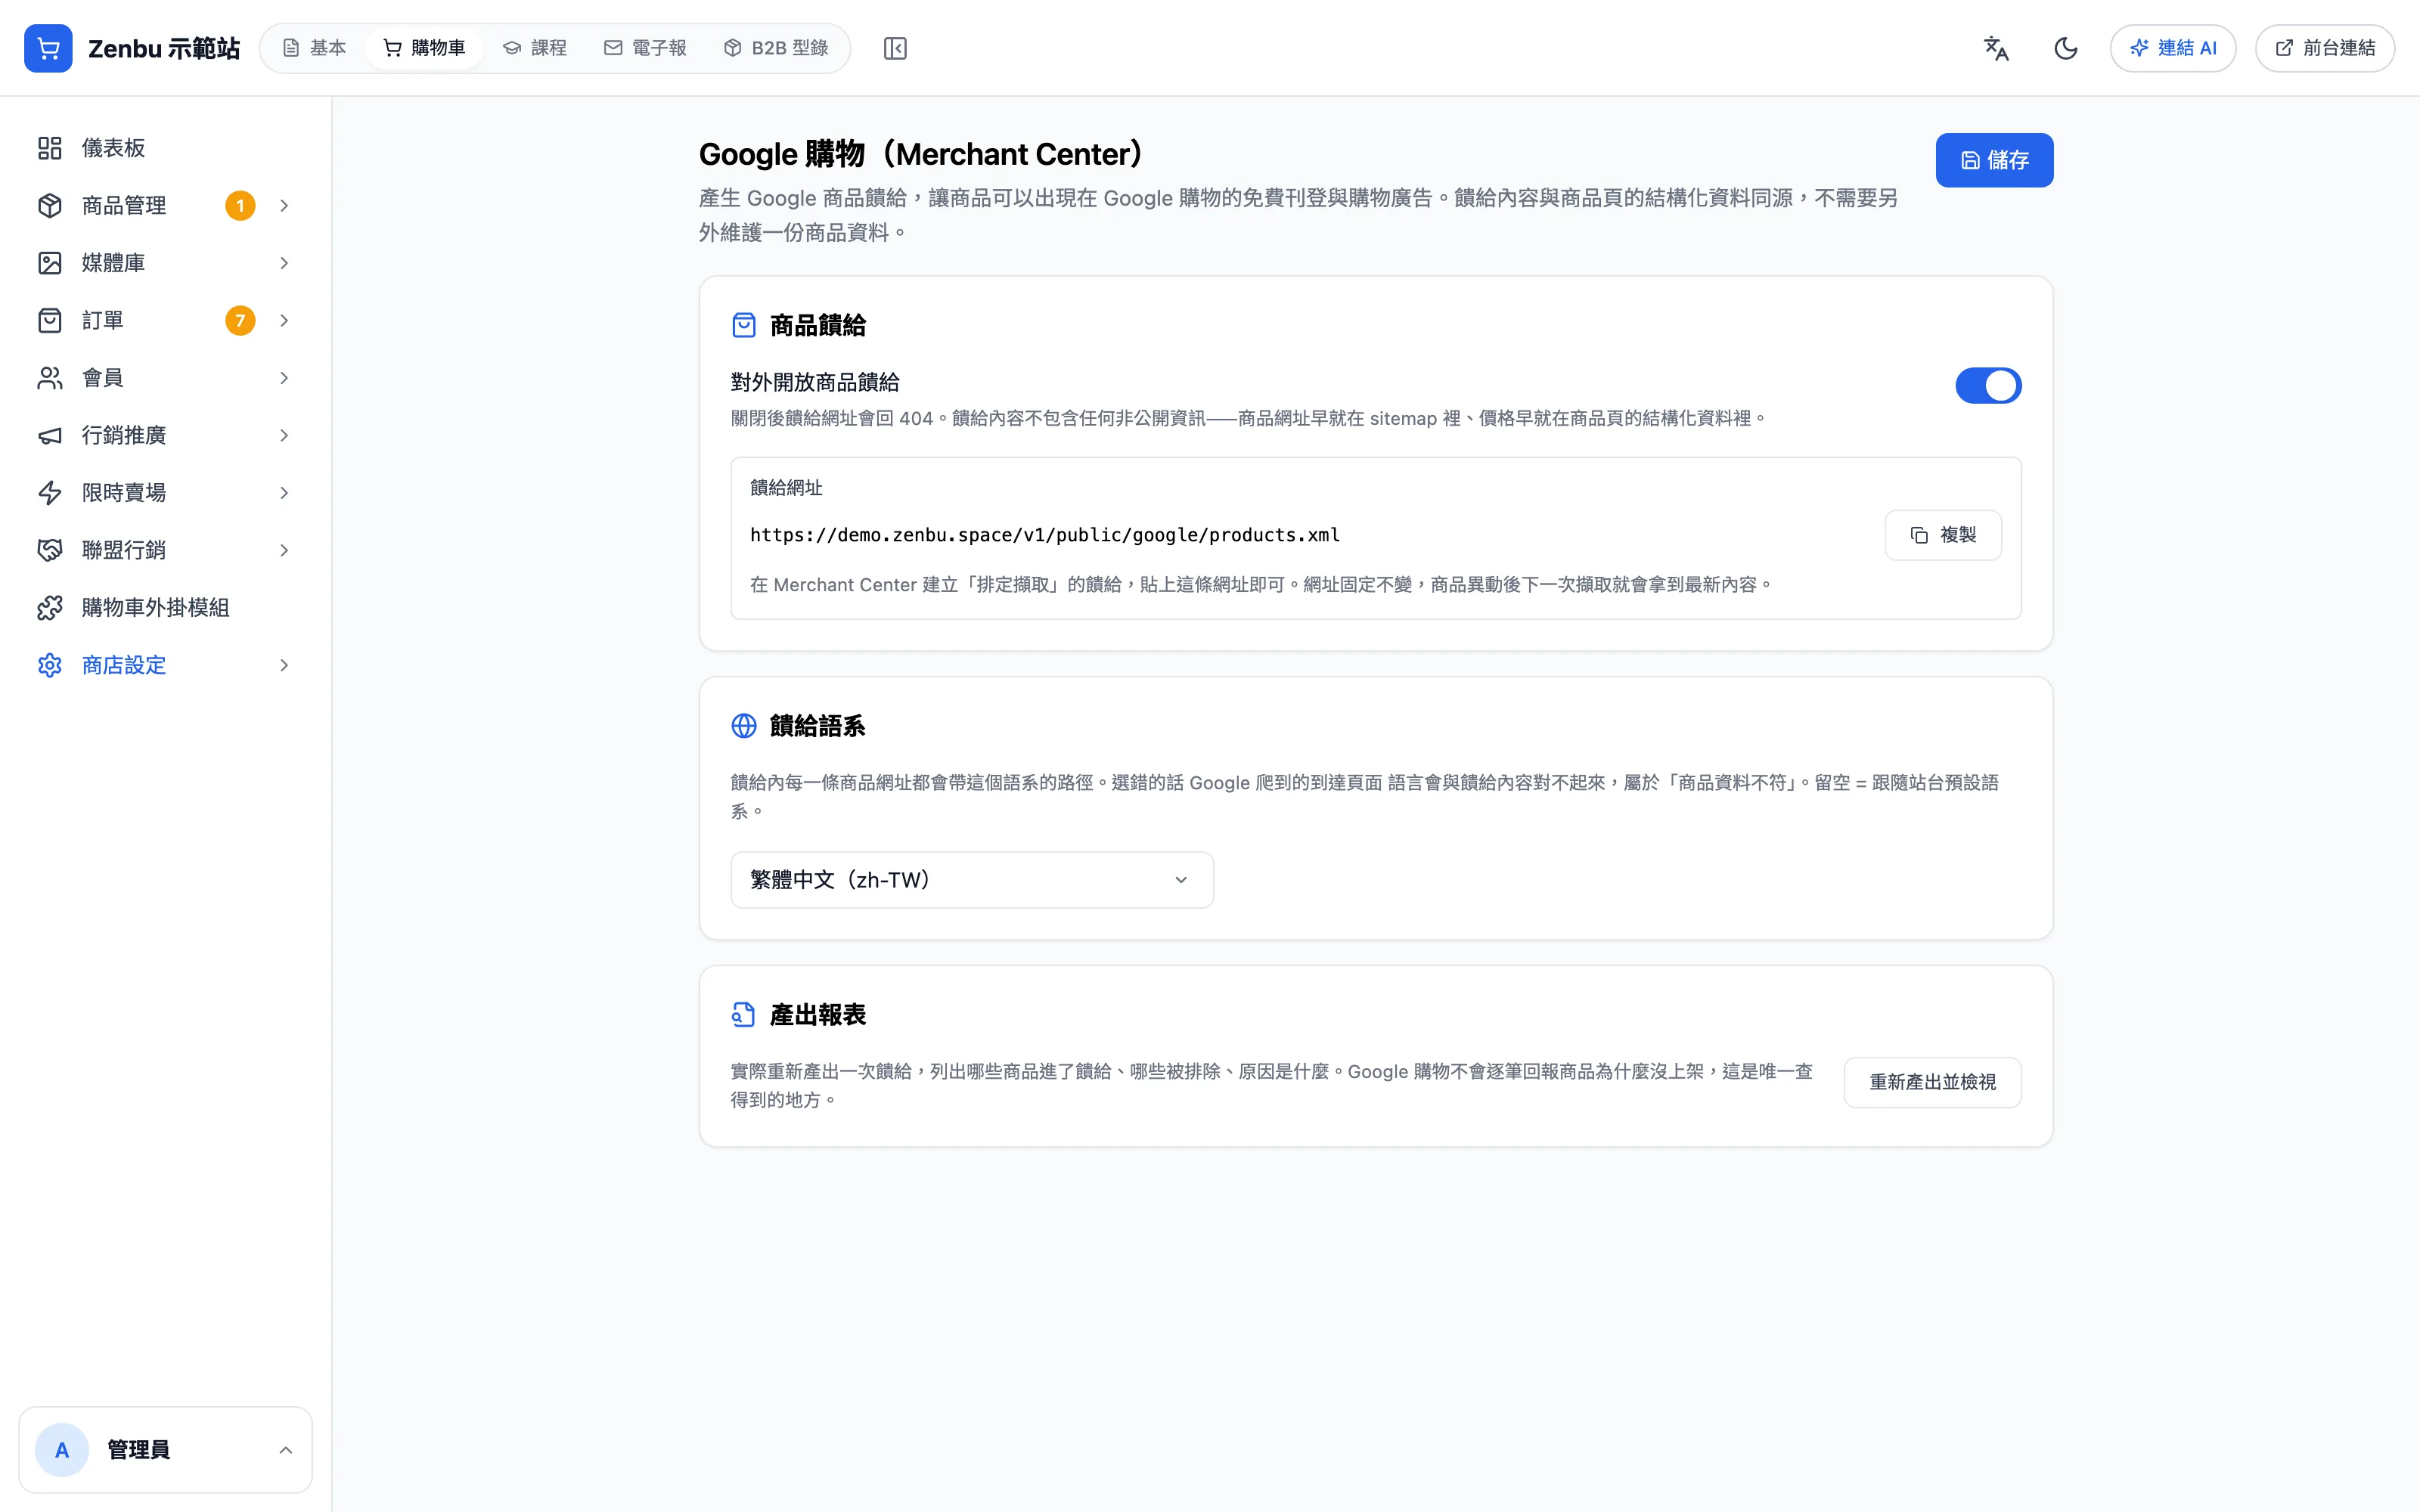Expand the 商店設定 chevron
The height and width of the screenshot is (1512, 2420).
click(284, 665)
